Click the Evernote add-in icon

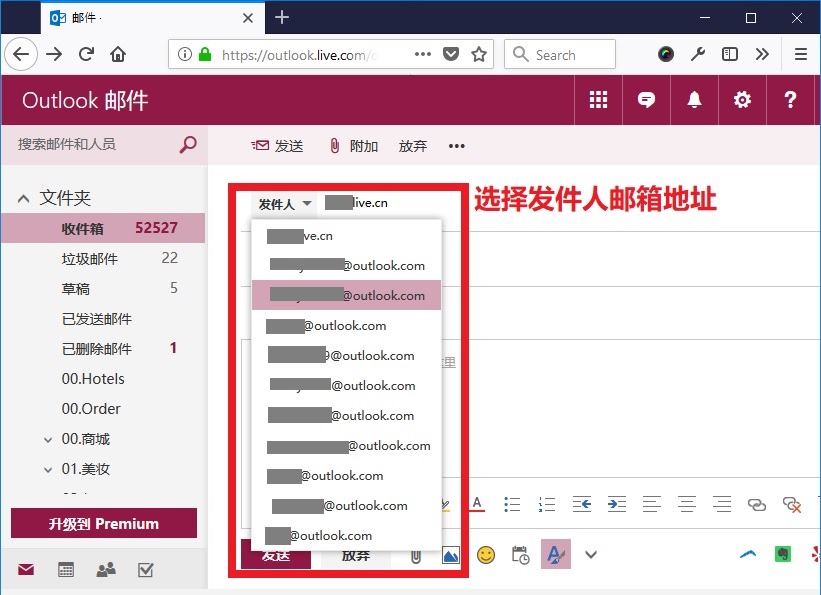[x=783, y=554]
